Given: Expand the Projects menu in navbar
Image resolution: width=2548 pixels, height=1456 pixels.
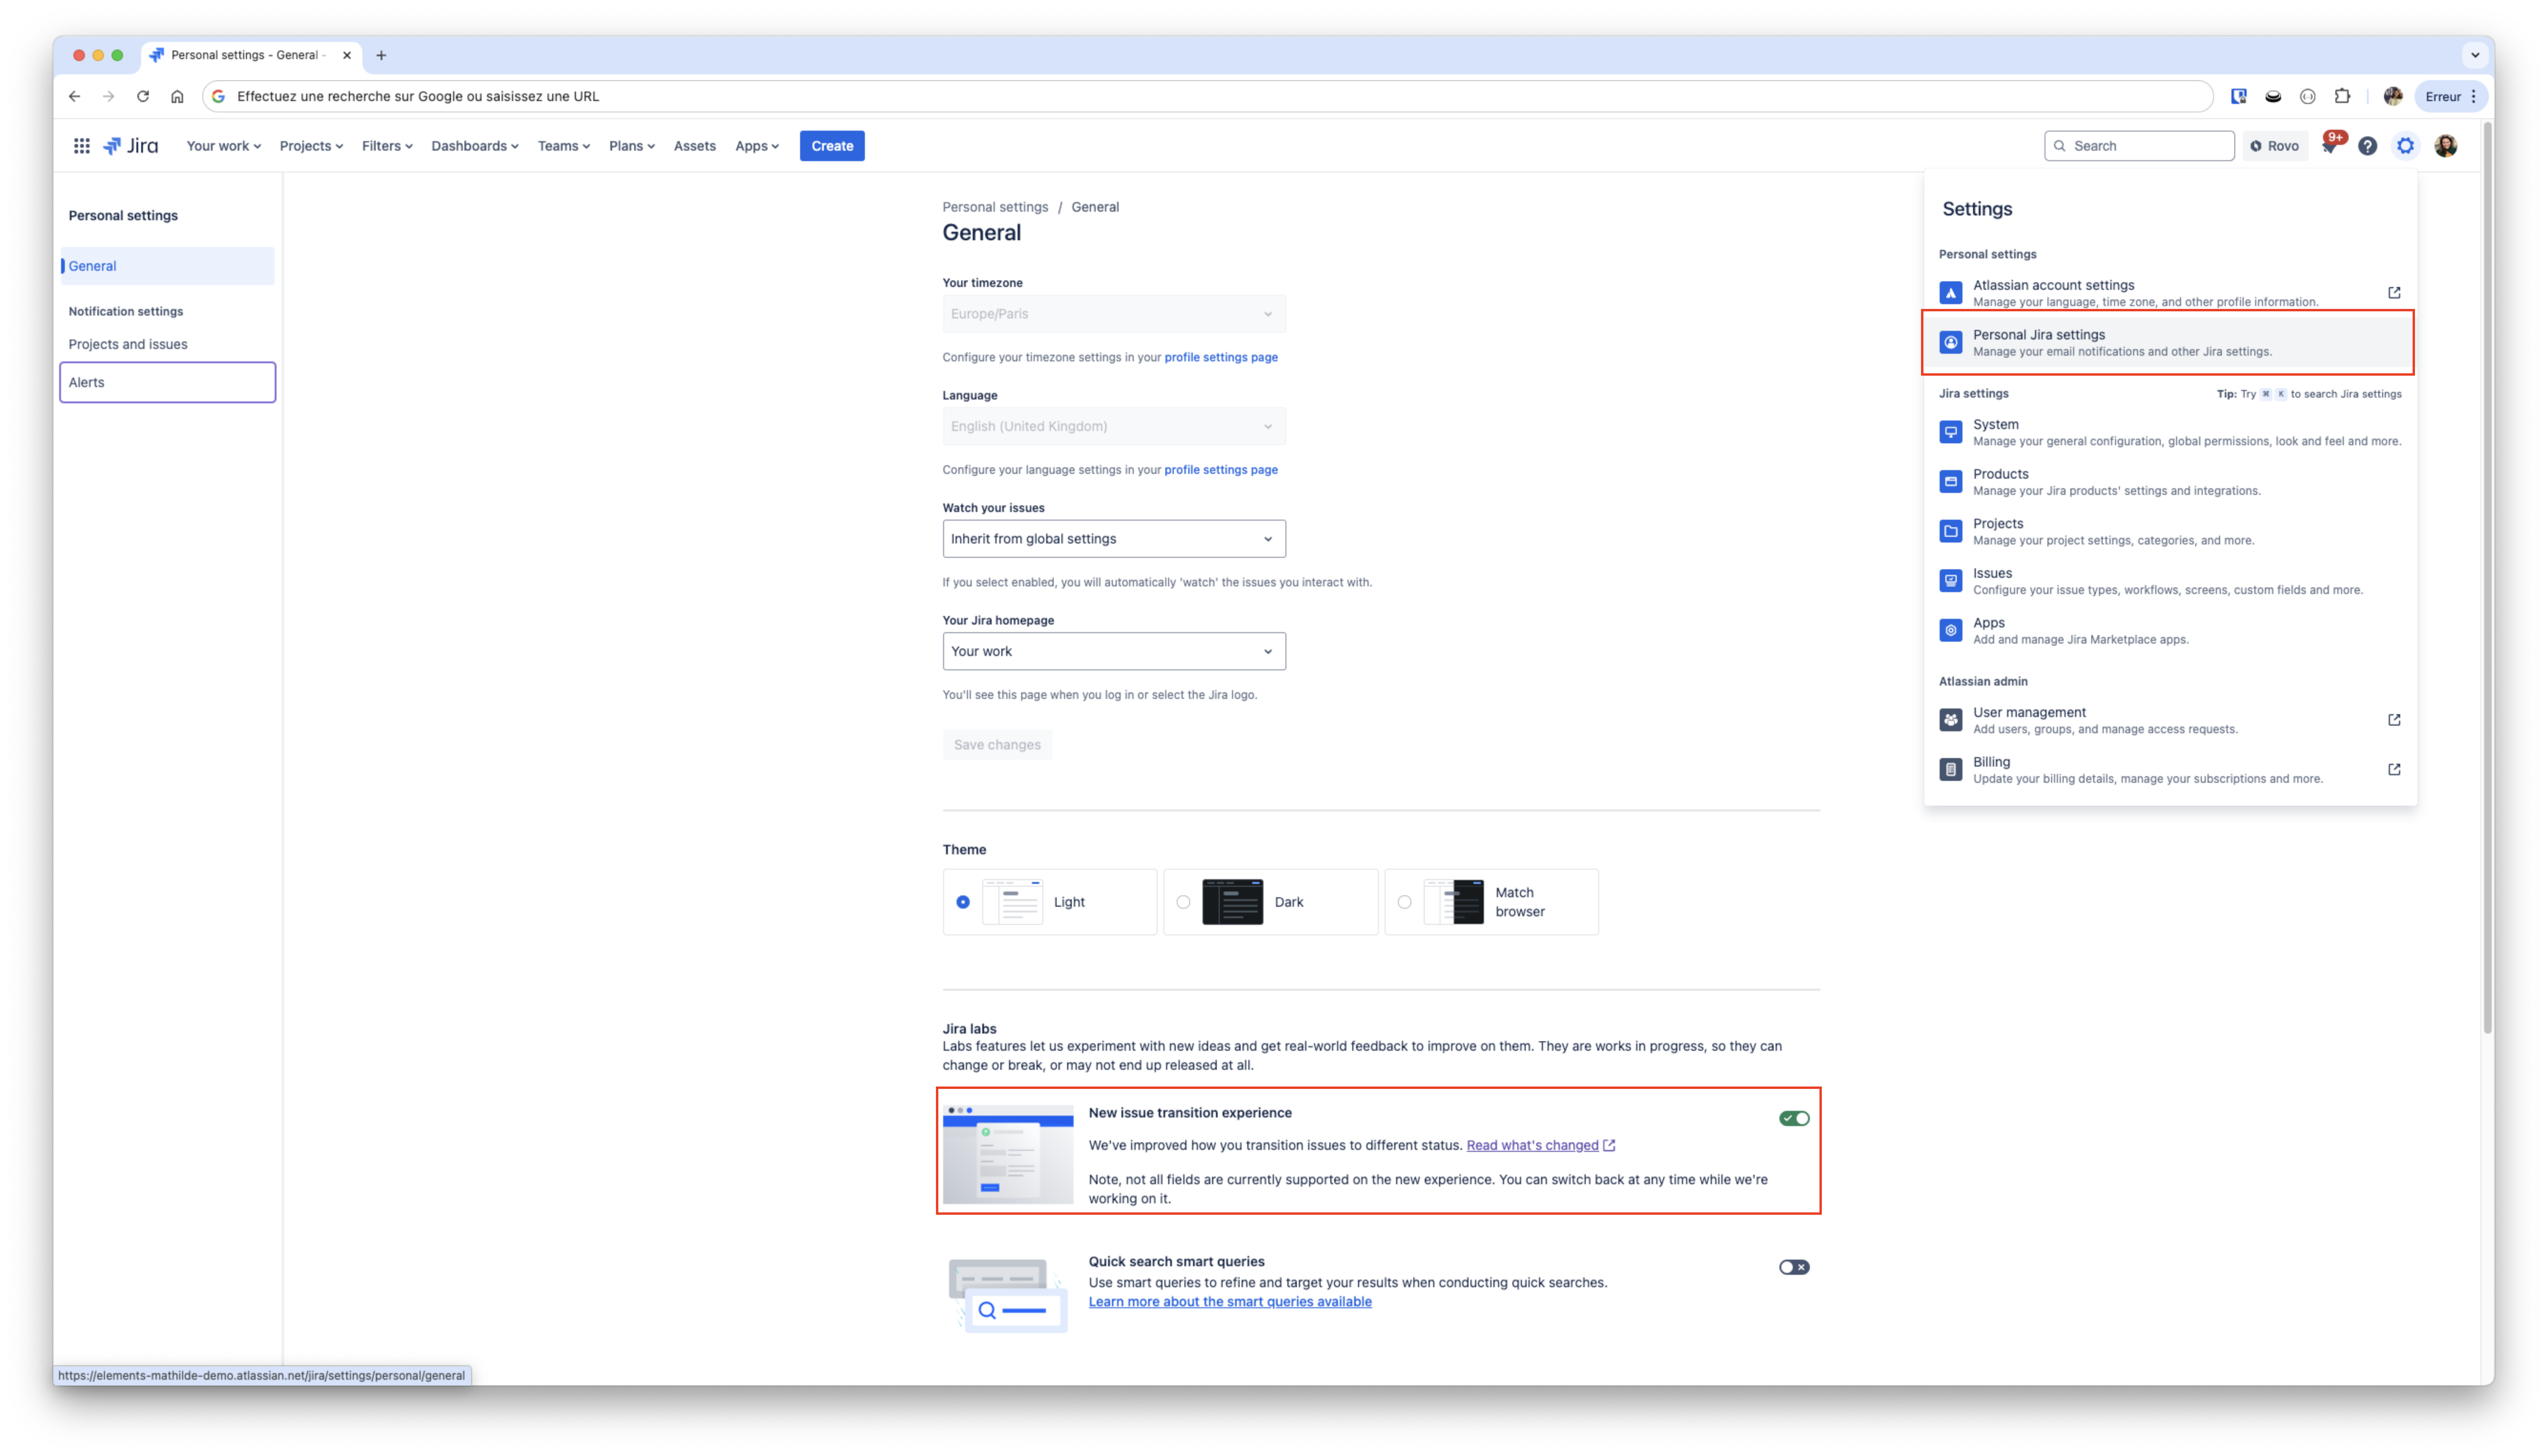Looking at the screenshot, I should pyautogui.click(x=311, y=146).
